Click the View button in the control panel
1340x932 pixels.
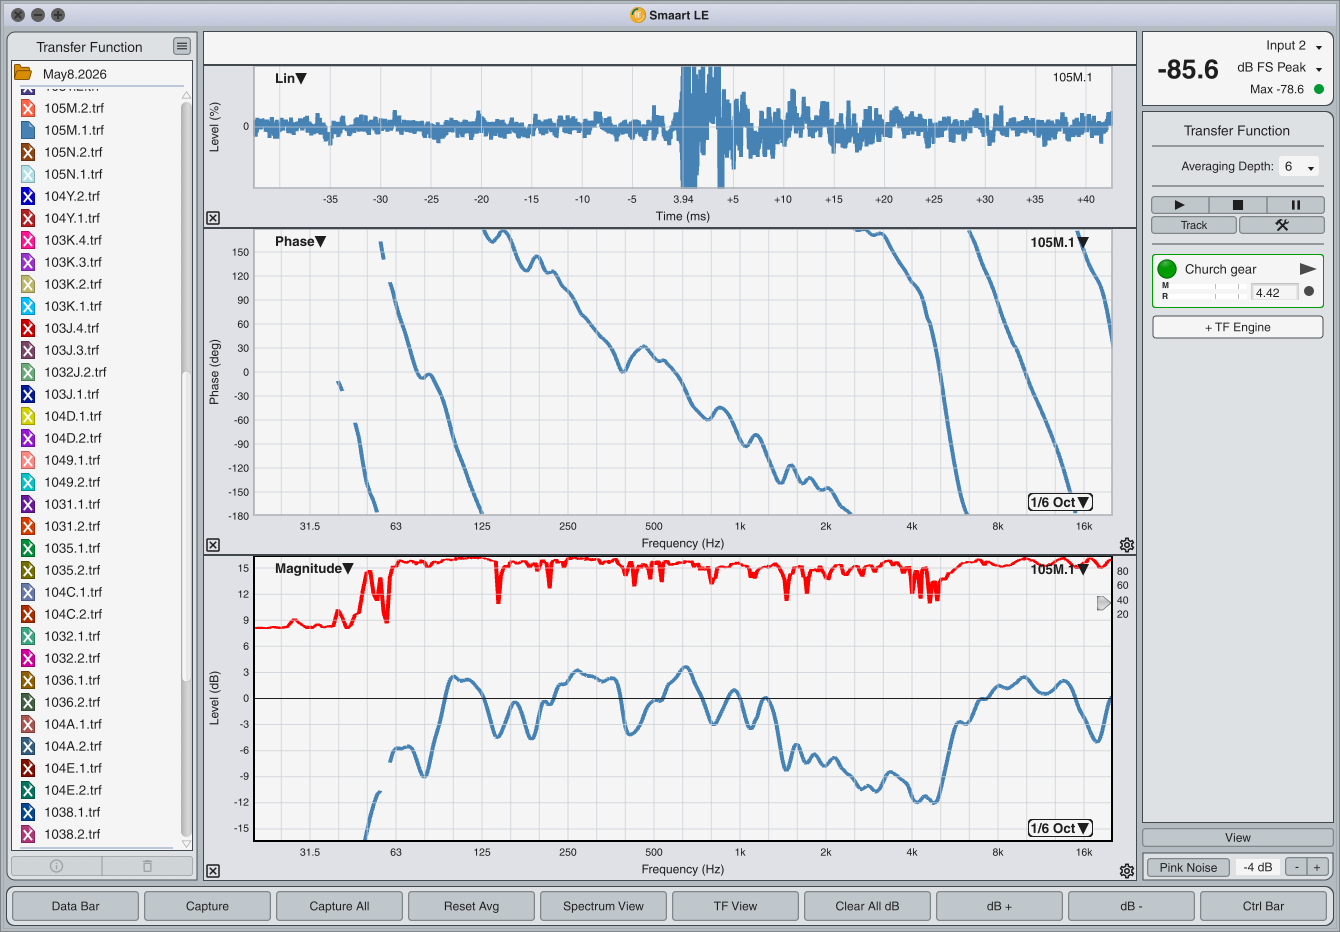1237,838
